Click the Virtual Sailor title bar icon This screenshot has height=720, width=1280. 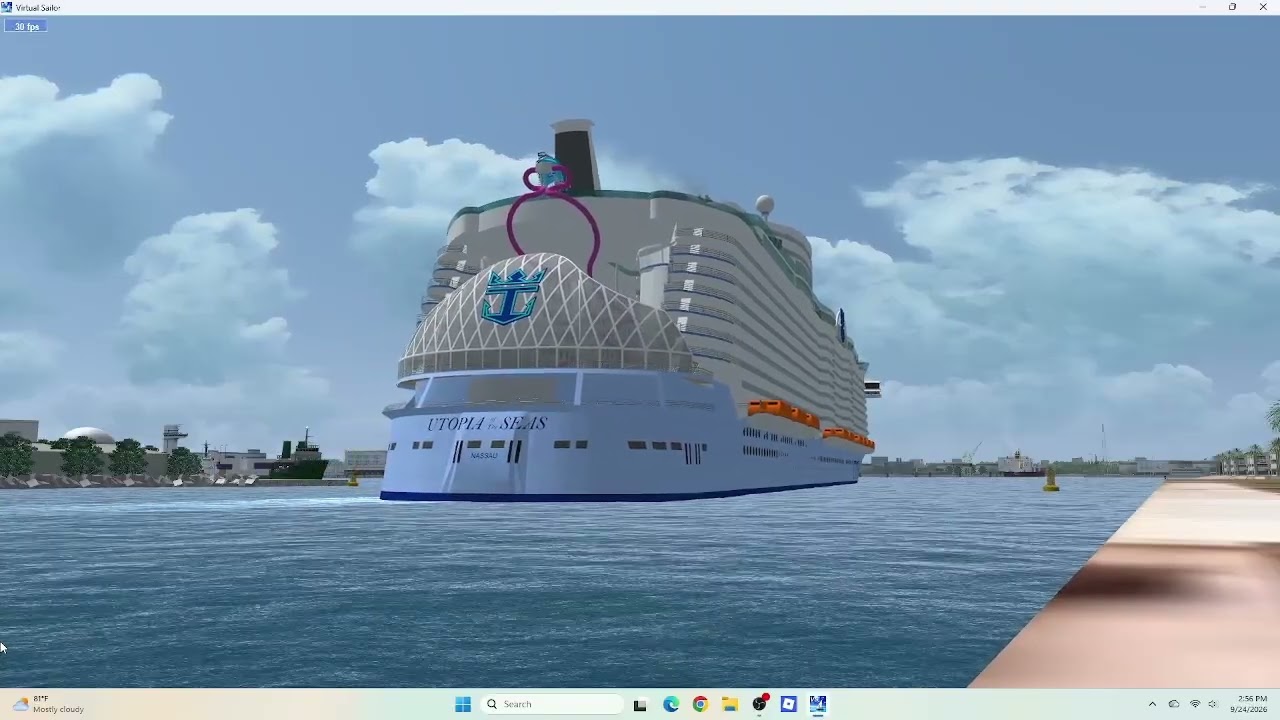coord(6,7)
